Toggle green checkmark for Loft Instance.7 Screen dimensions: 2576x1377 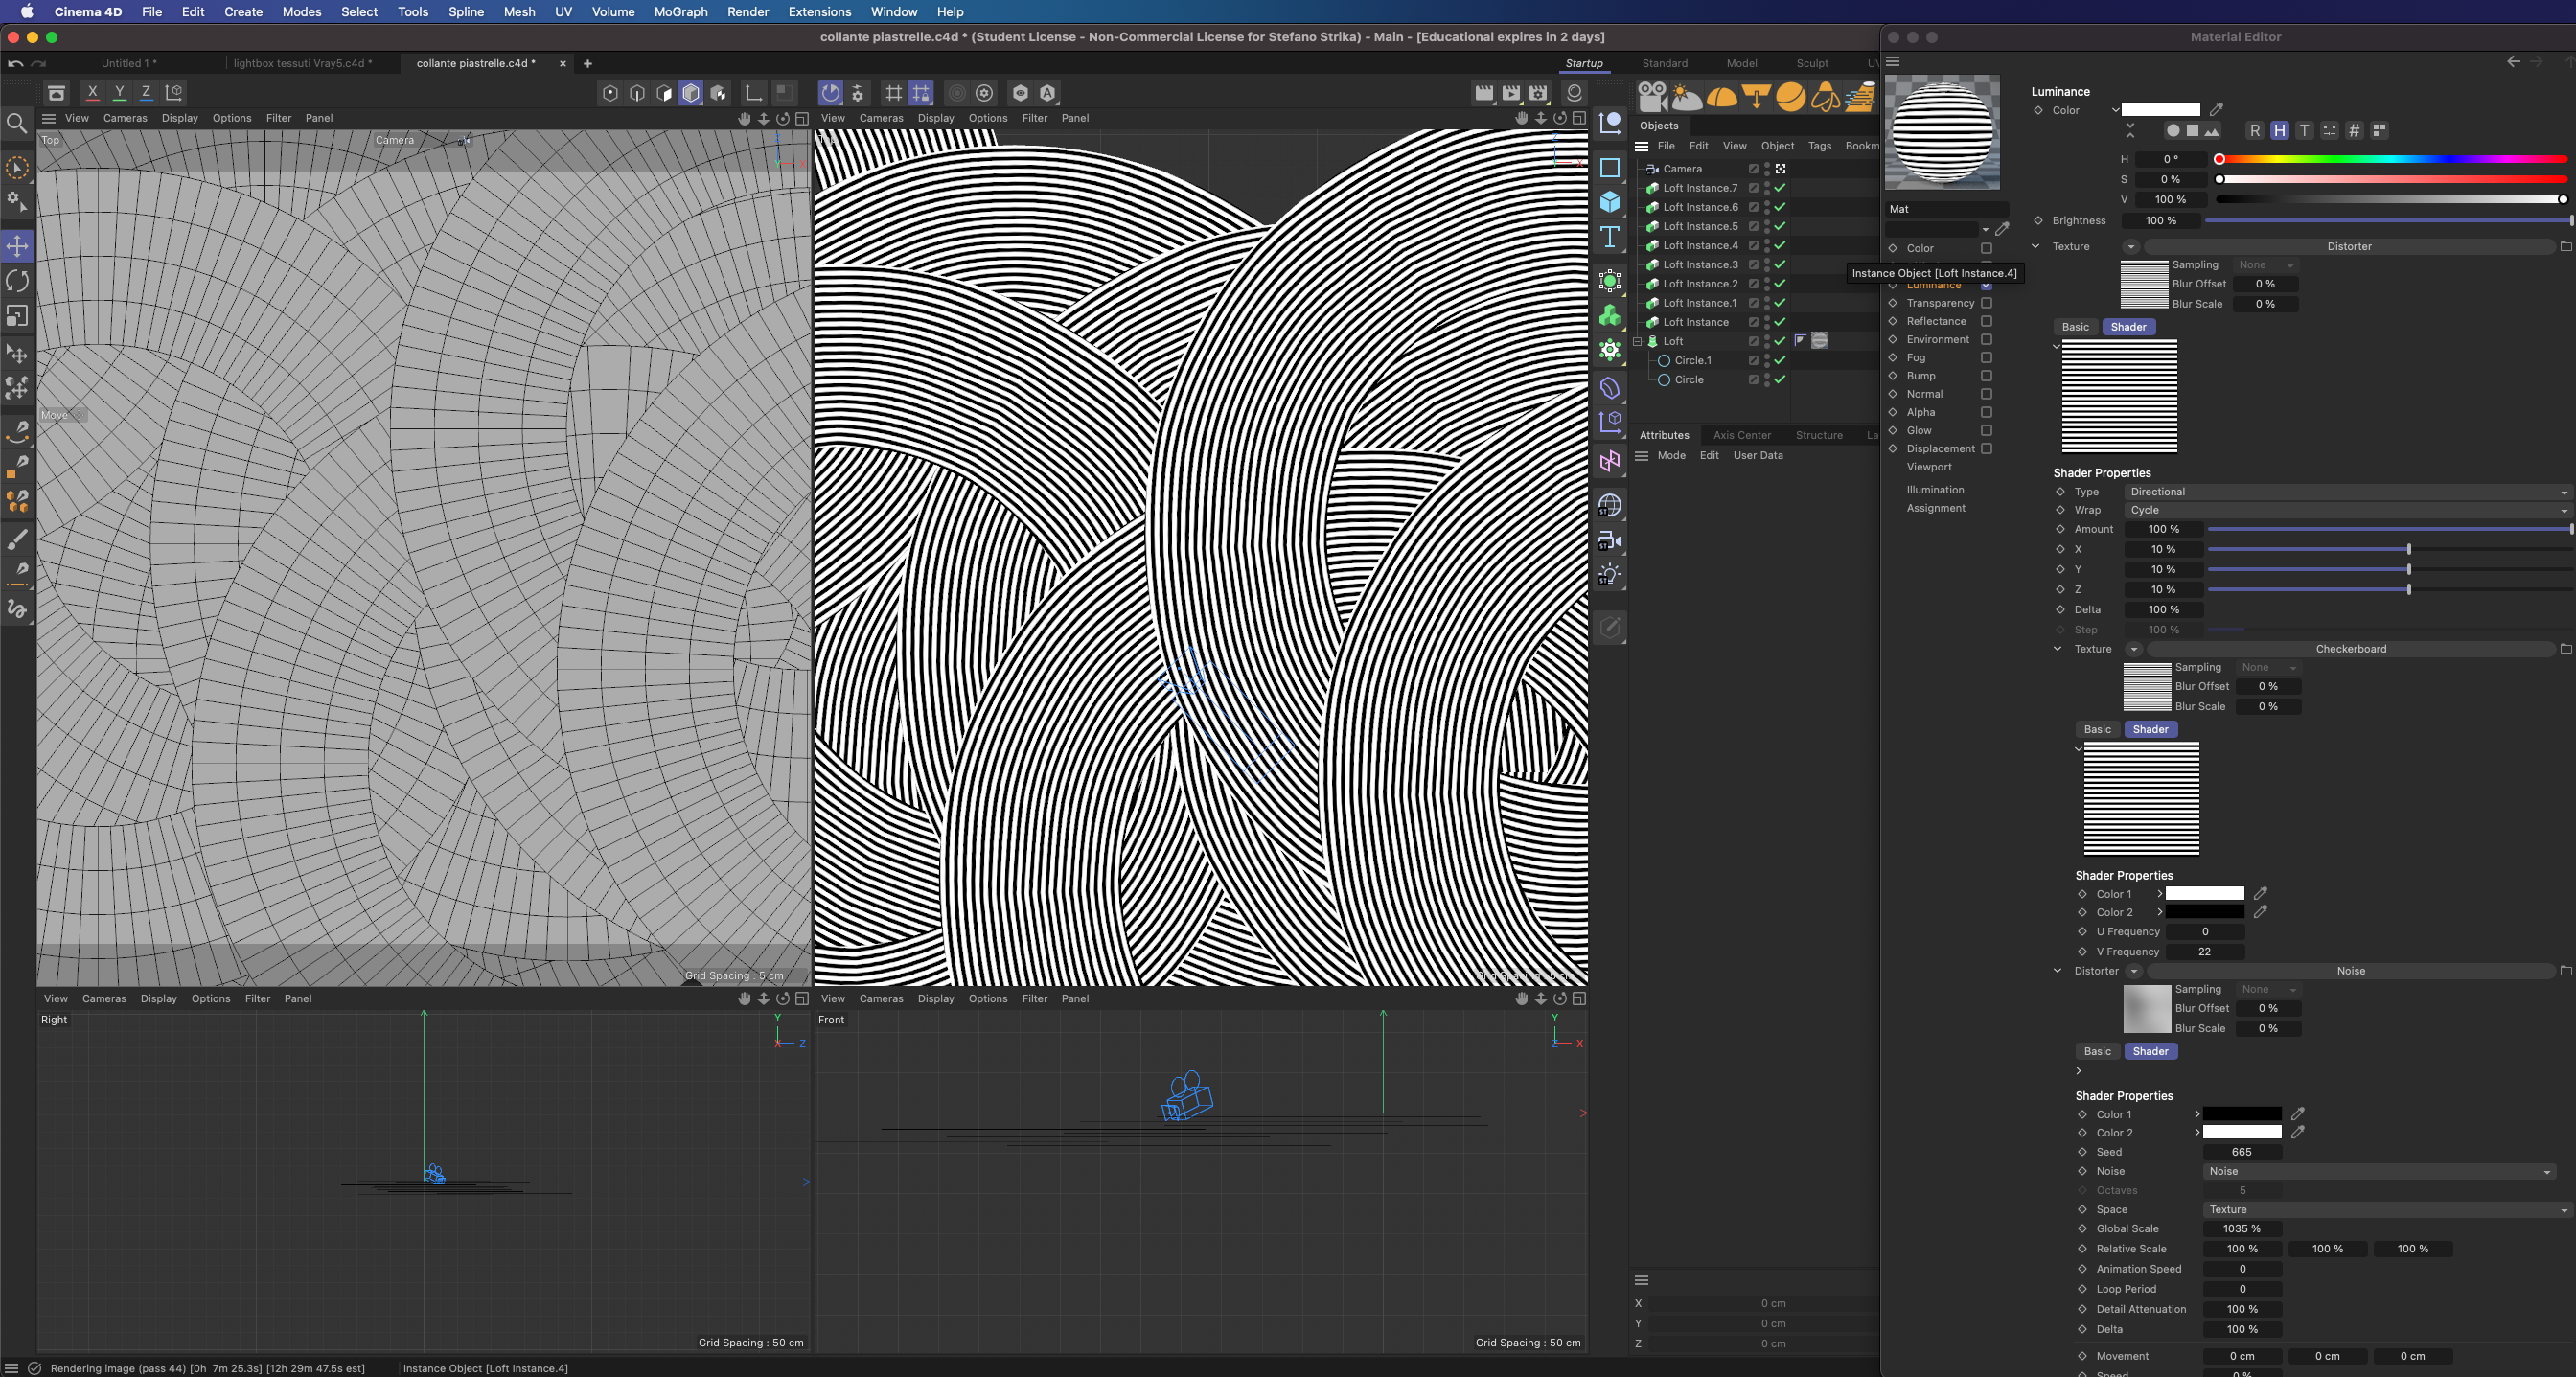click(1780, 188)
